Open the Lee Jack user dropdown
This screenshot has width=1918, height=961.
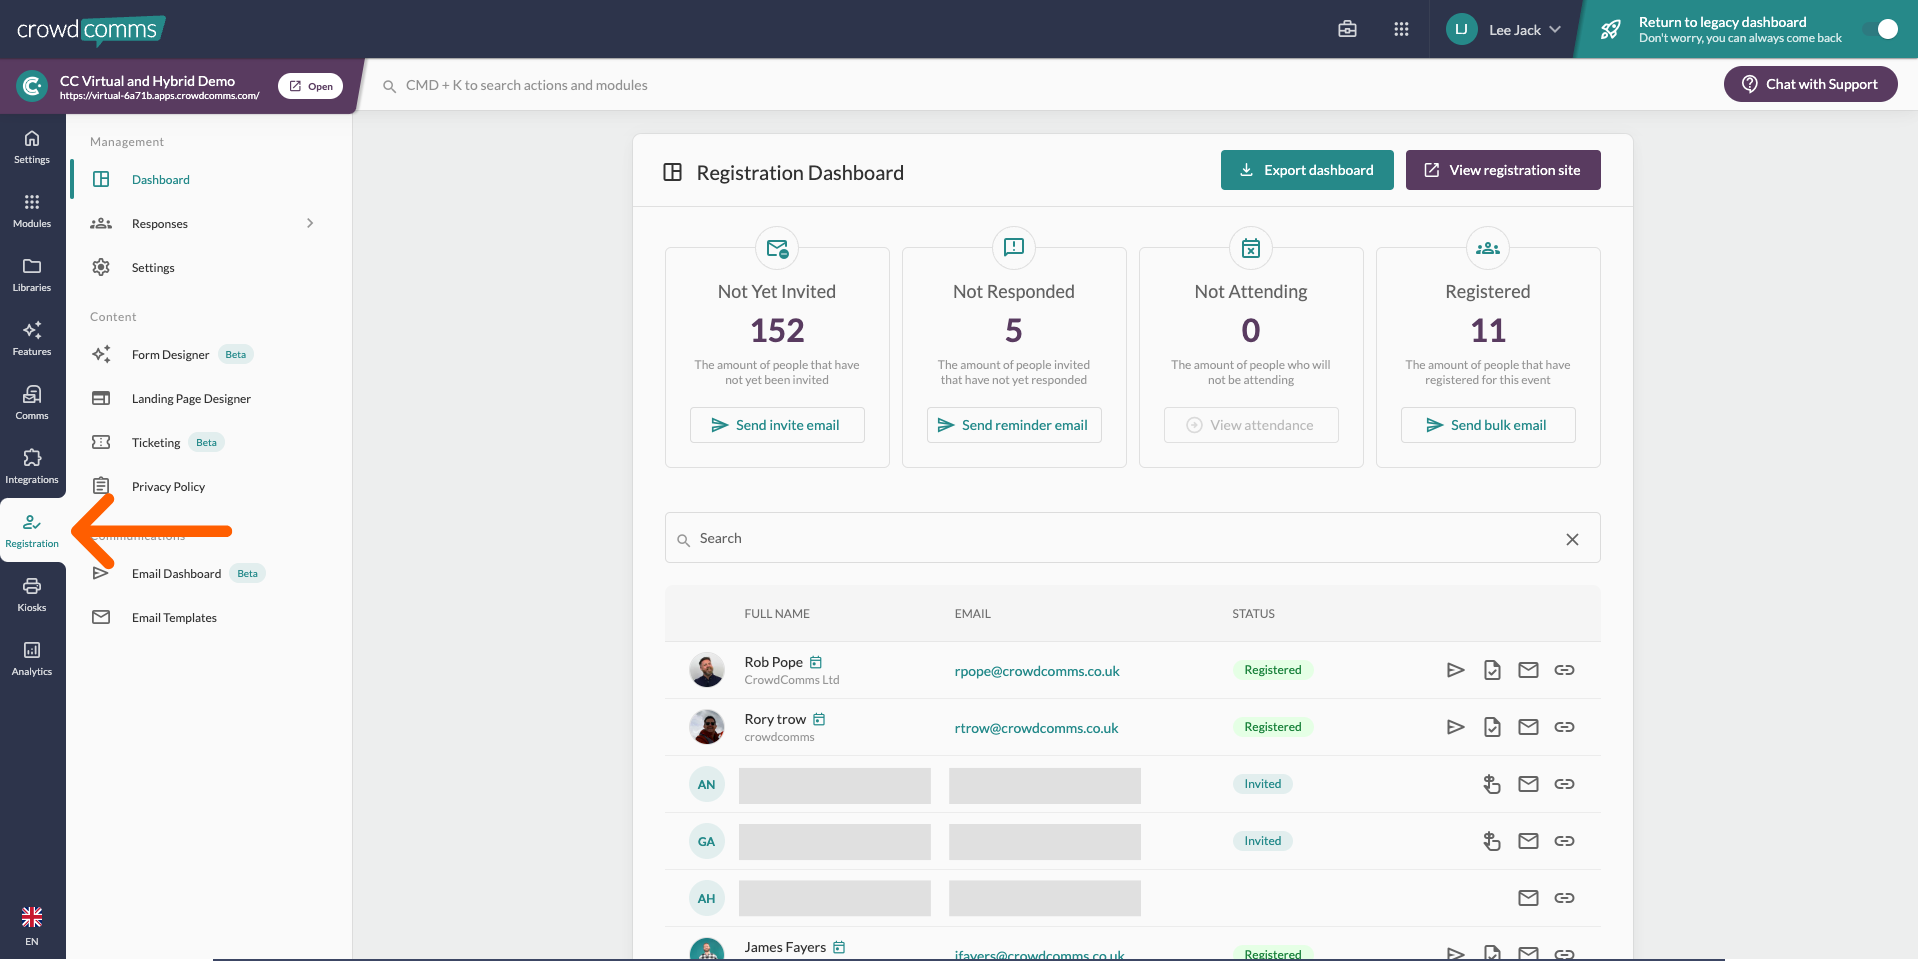point(1504,30)
